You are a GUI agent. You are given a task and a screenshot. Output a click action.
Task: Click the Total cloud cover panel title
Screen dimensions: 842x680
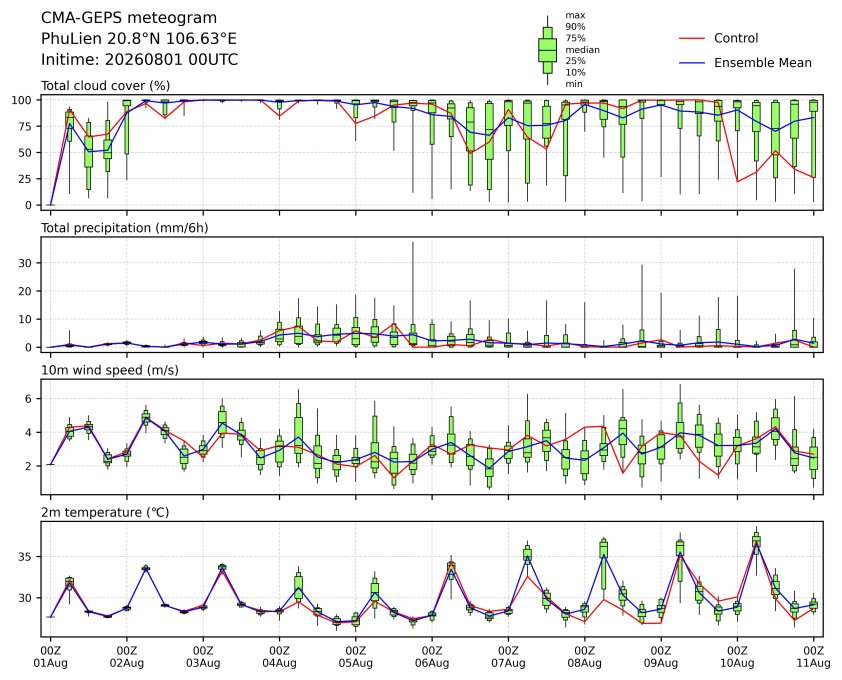pos(106,86)
